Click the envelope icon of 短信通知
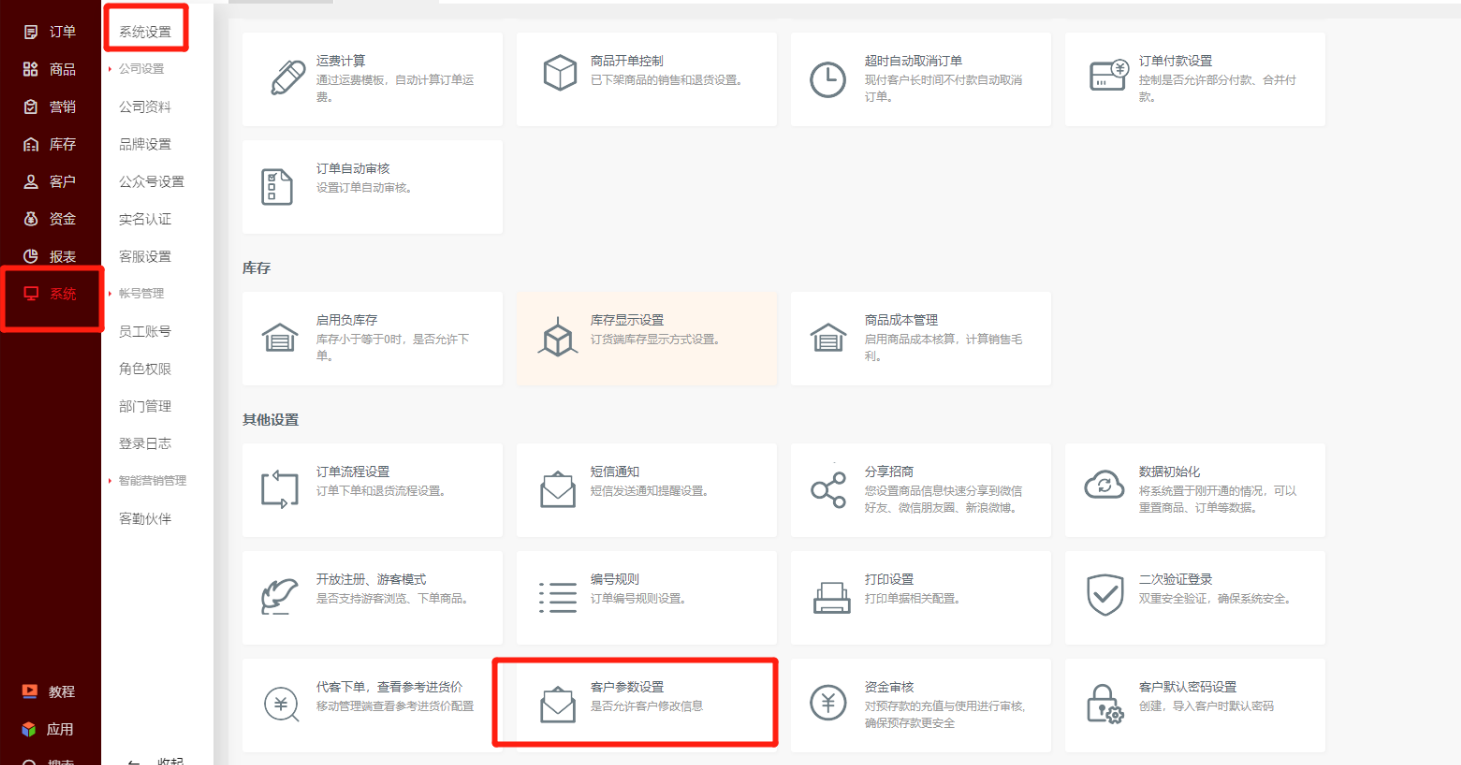 558,489
